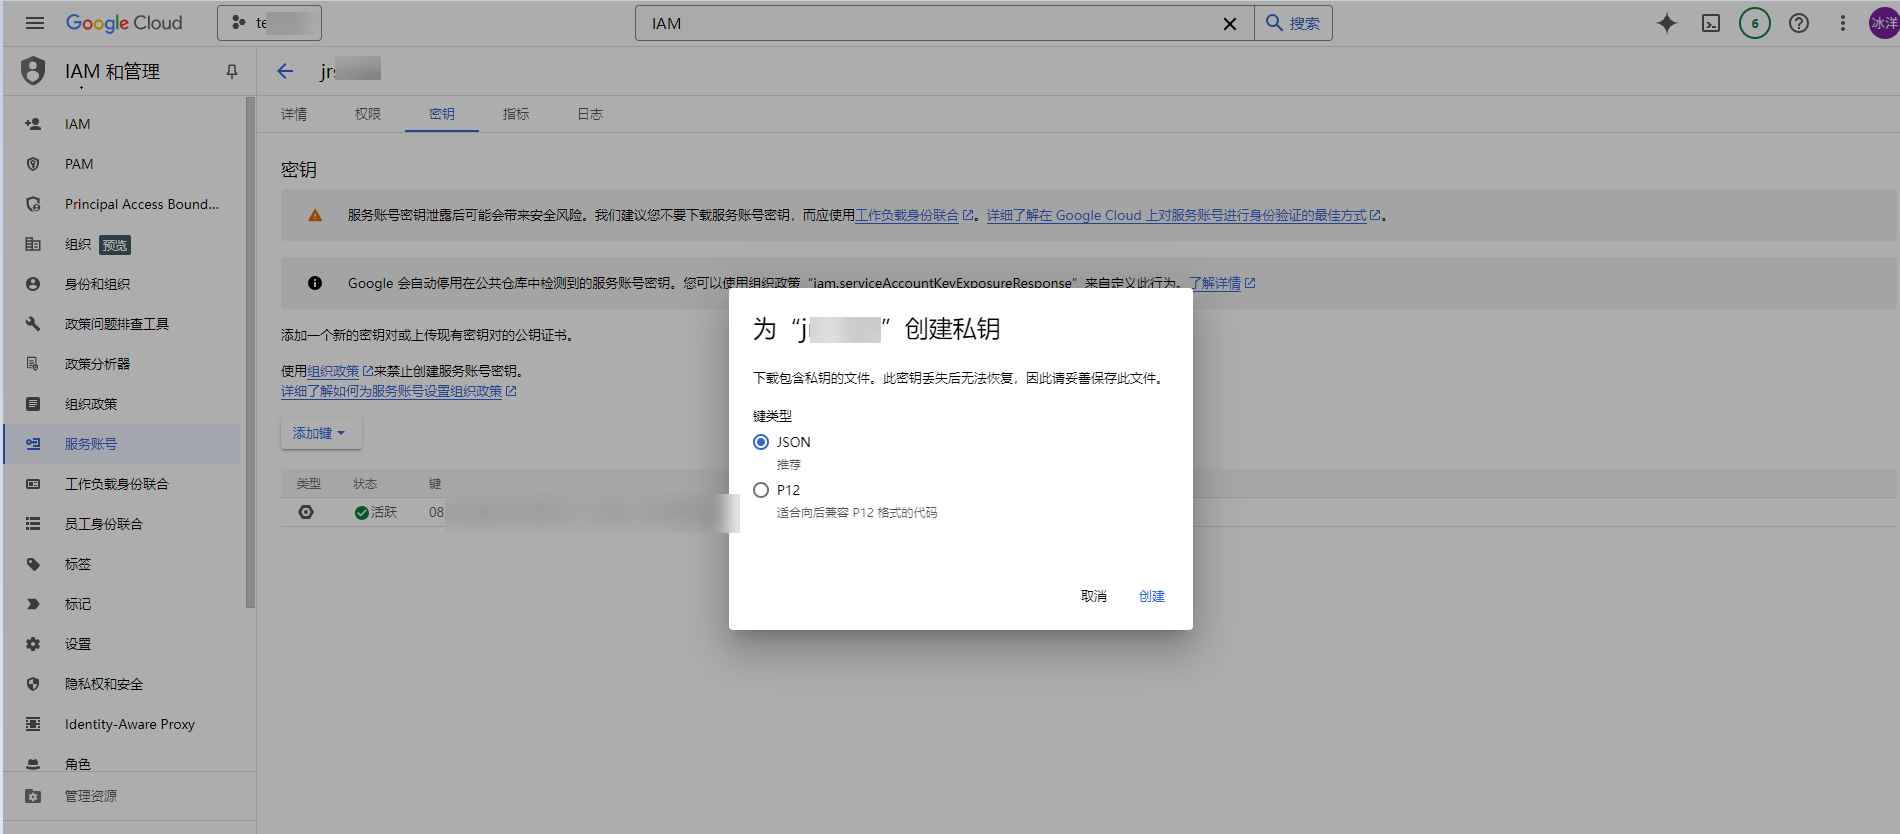Screen dimensions: 1900x834
Task: Click the 搜索 search button
Action: click(1293, 23)
